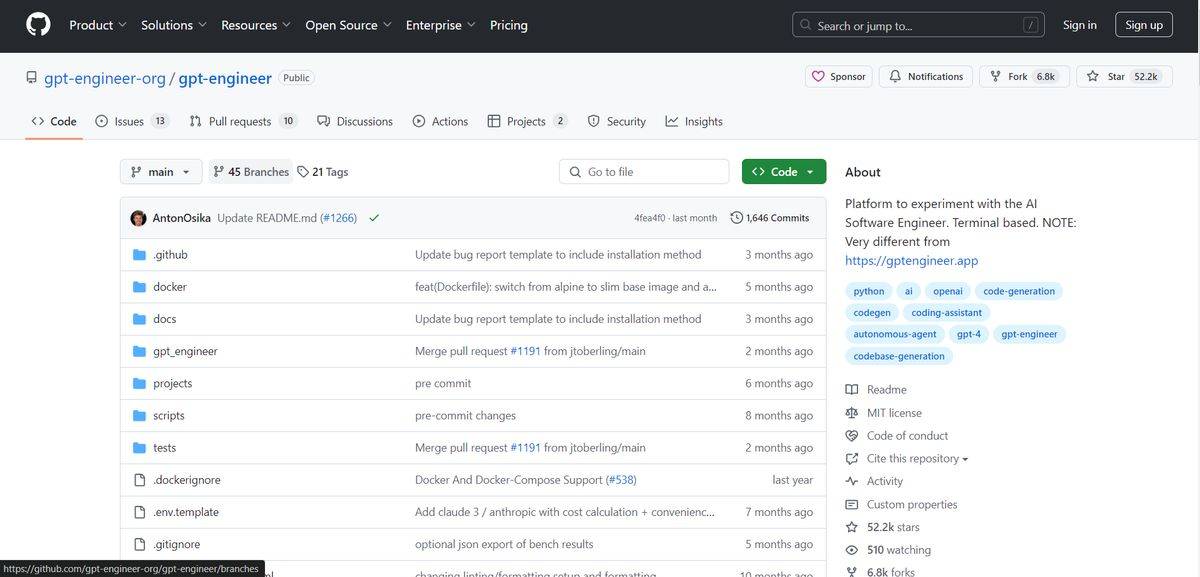Click the AntonOsika avatar thumbnail
The width and height of the screenshot is (1200, 577).
(138, 218)
